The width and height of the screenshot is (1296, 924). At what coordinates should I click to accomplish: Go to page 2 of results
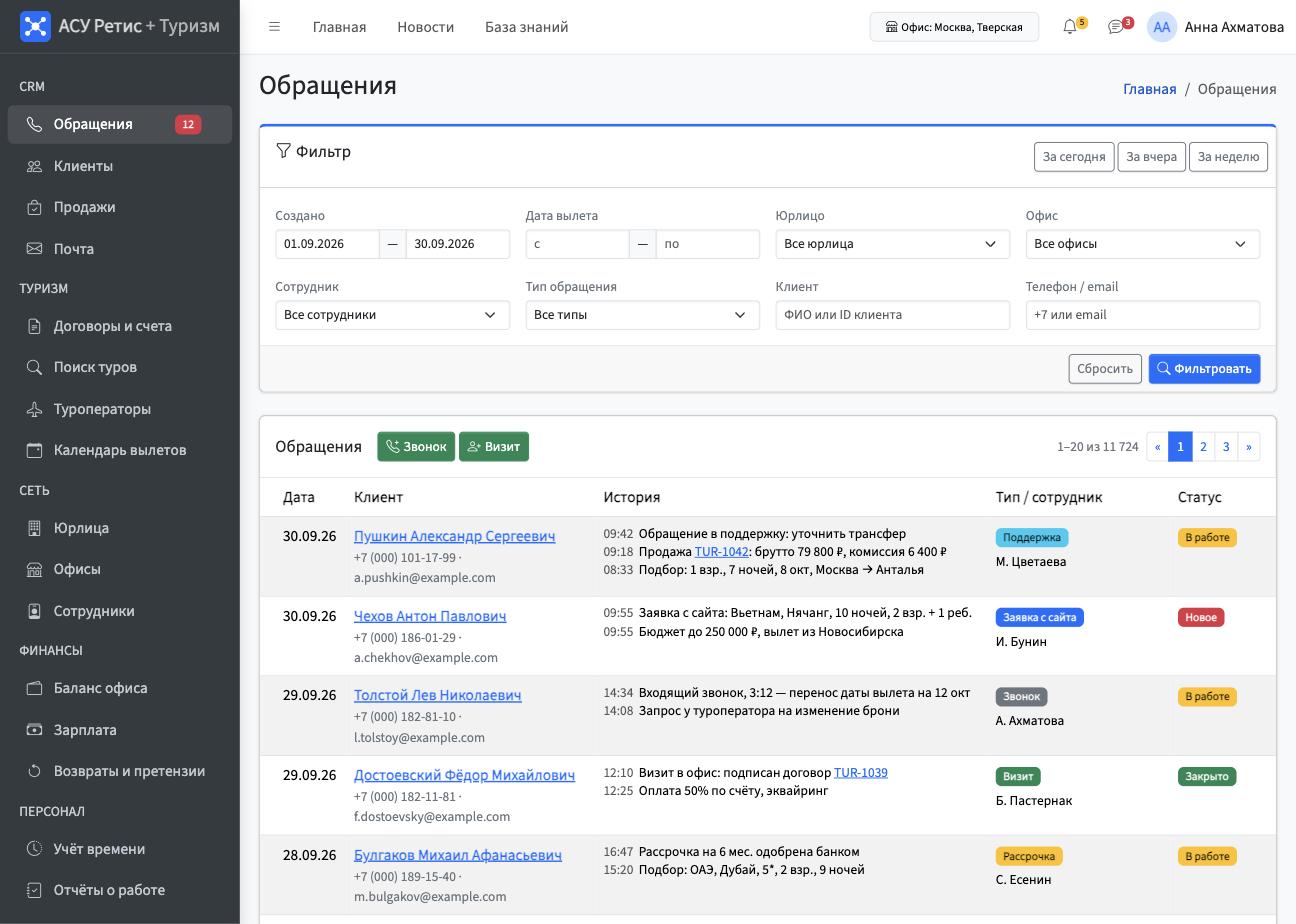tap(1203, 447)
